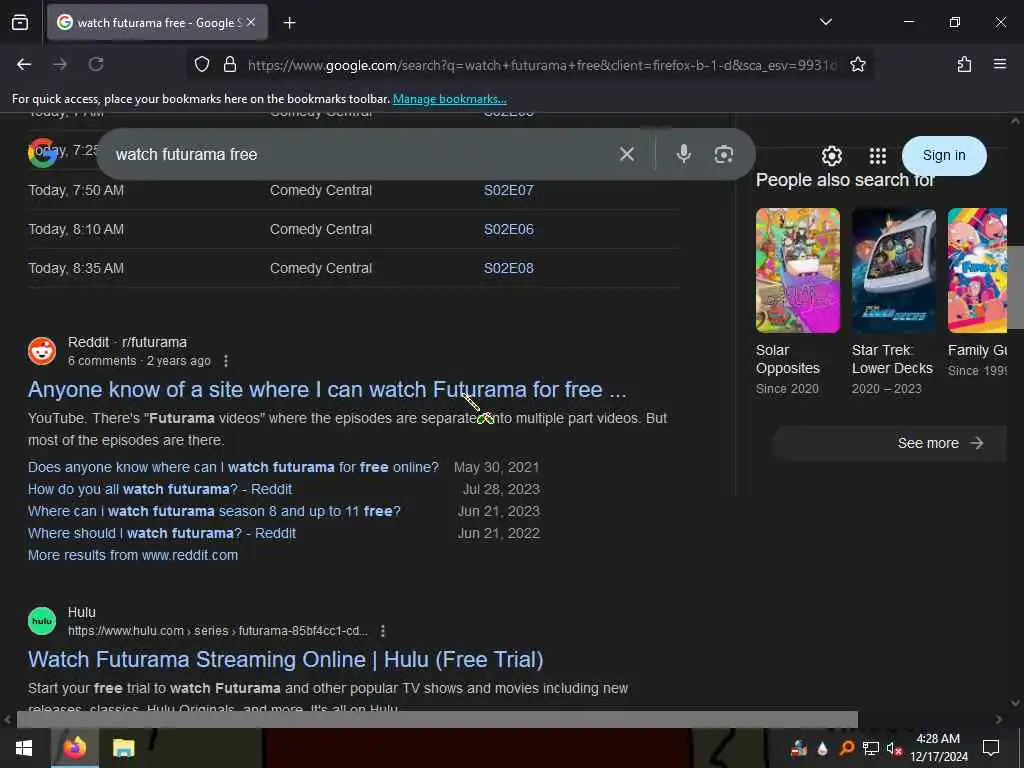Click the scroll right arrow of horizontal scrollbar
The image size is (1024, 768).
coord(999,719)
